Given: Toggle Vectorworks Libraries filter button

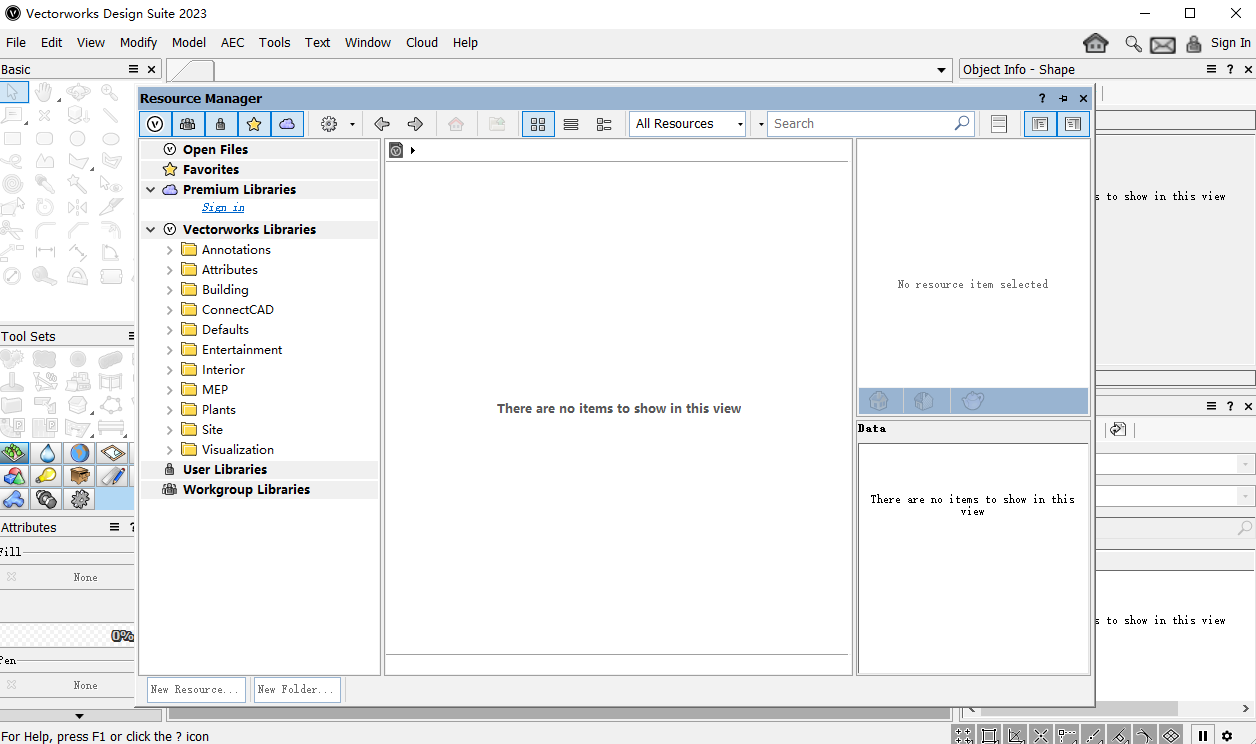Looking at the screenshot, I should pyautogui.click(x=155, y=124).
